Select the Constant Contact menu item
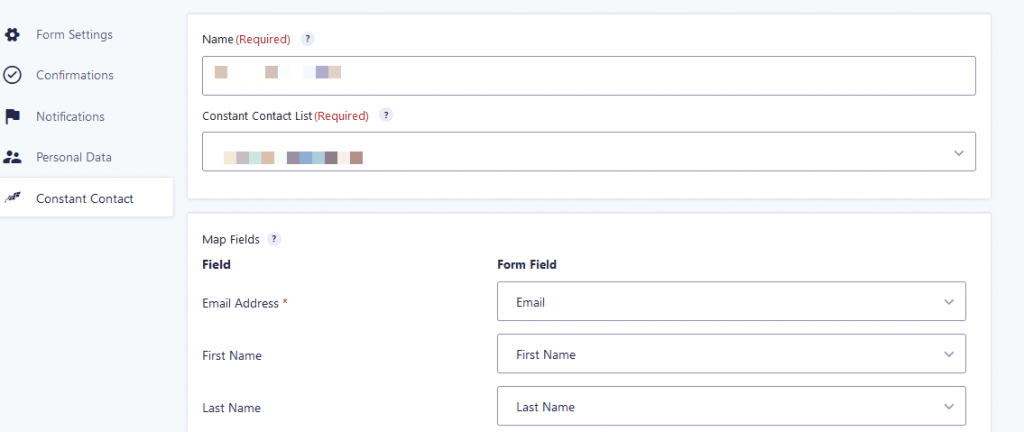Screen dimensions: 1024x432 (x=84, y=198)
